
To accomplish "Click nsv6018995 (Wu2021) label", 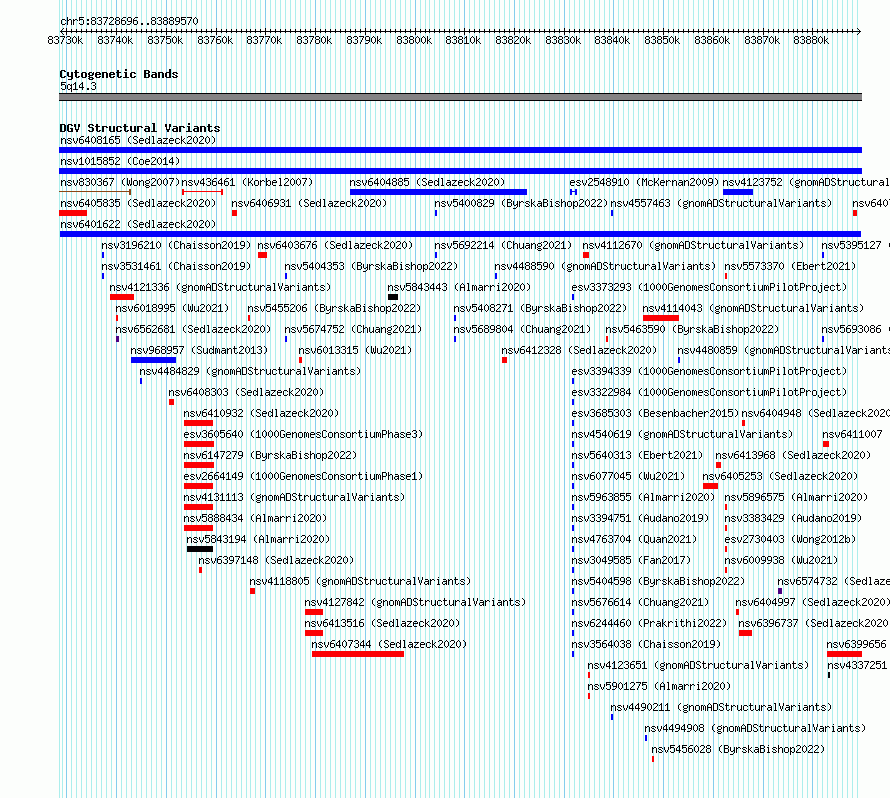I will point(172,308).
